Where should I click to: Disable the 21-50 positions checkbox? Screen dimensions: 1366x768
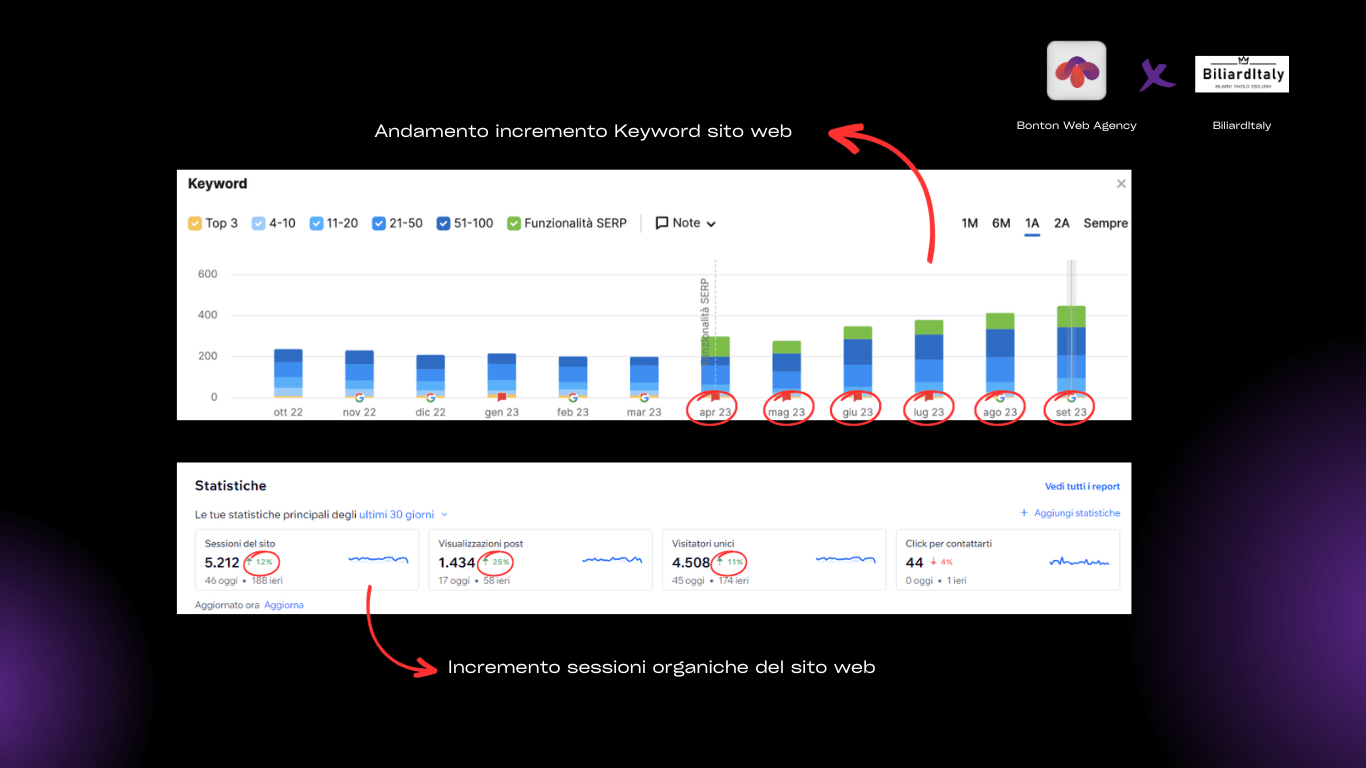[379, 223]
